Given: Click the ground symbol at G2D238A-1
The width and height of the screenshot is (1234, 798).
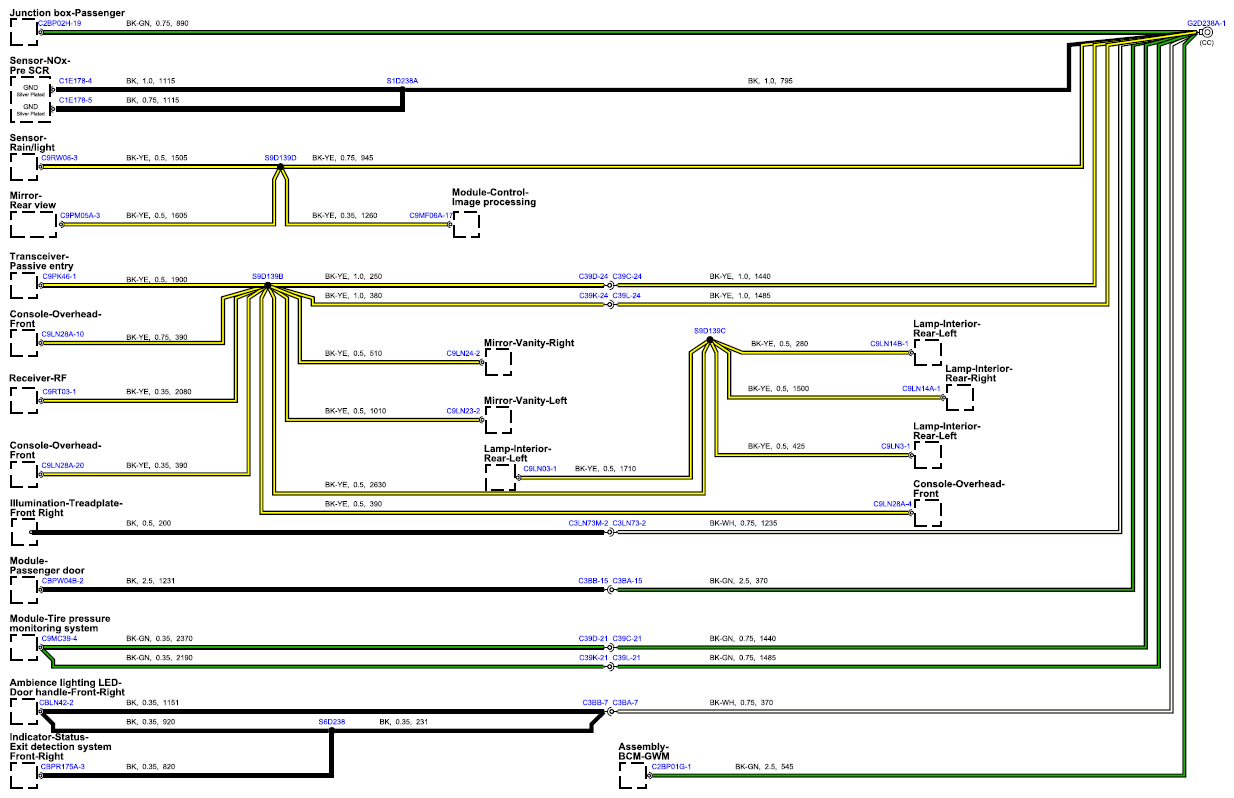Looking at the screenshot, I should [x=1207, y=32].
